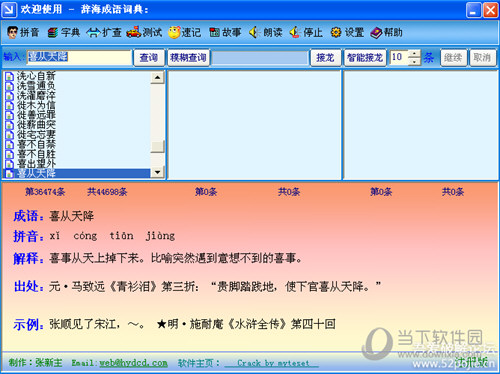Image resolution: width=500 pixels, height=374 pixels.
Task: Click the 智能接龙 smart chain button
Action: 365,58
